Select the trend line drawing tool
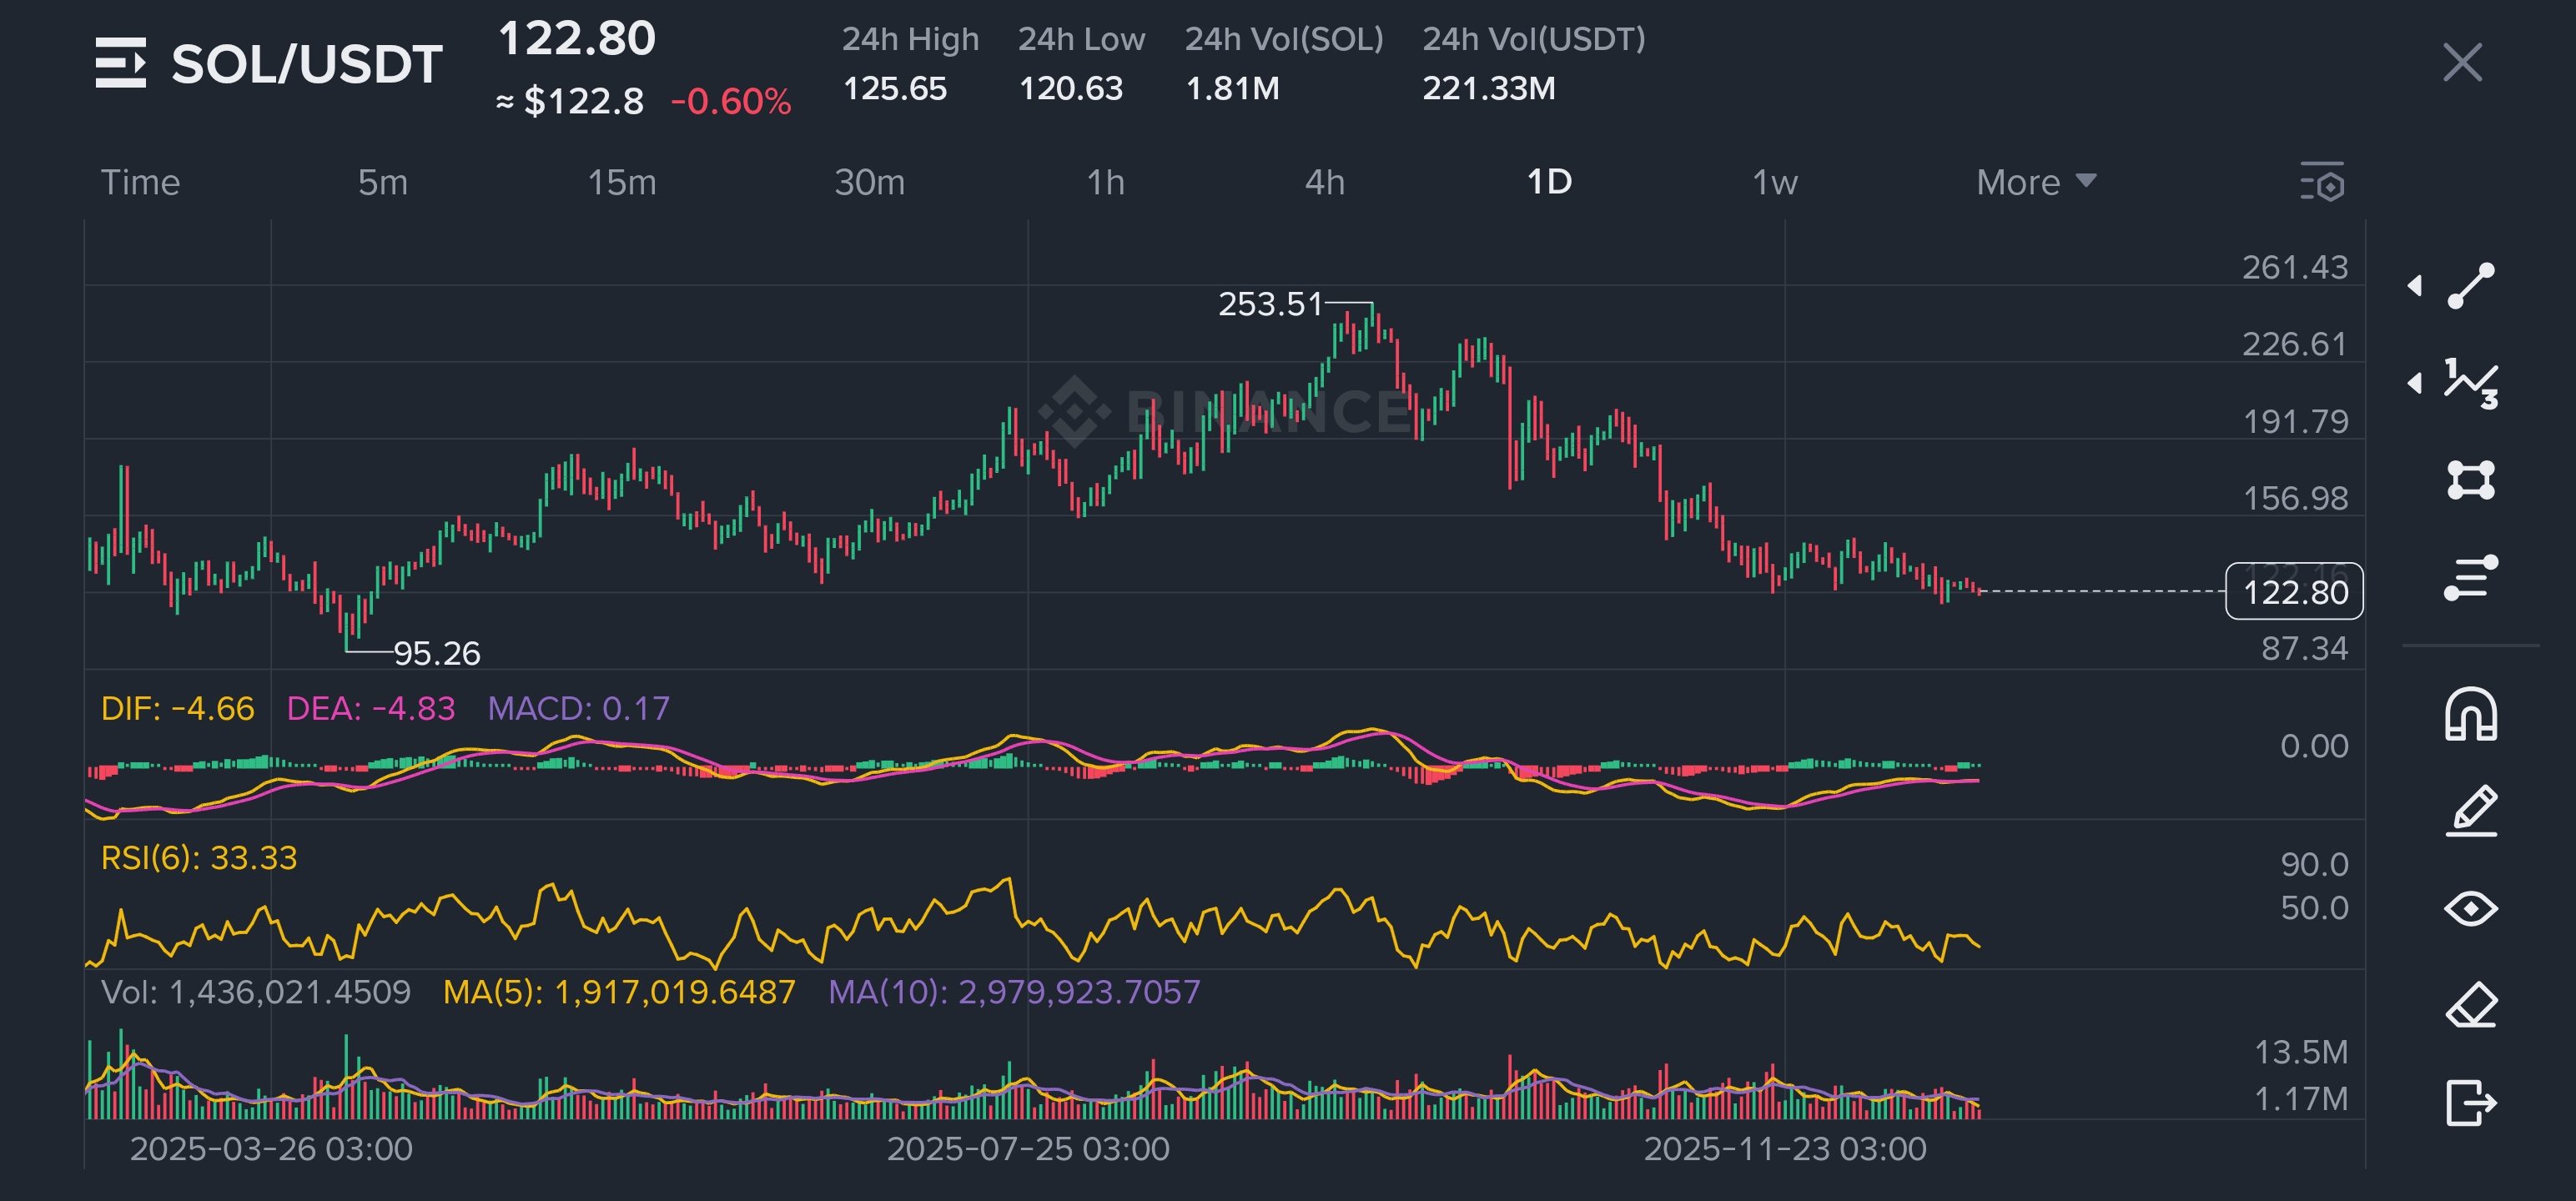Viewport: 2576px width, 1201px height. pyautogui.click(x=2471, y=286)
